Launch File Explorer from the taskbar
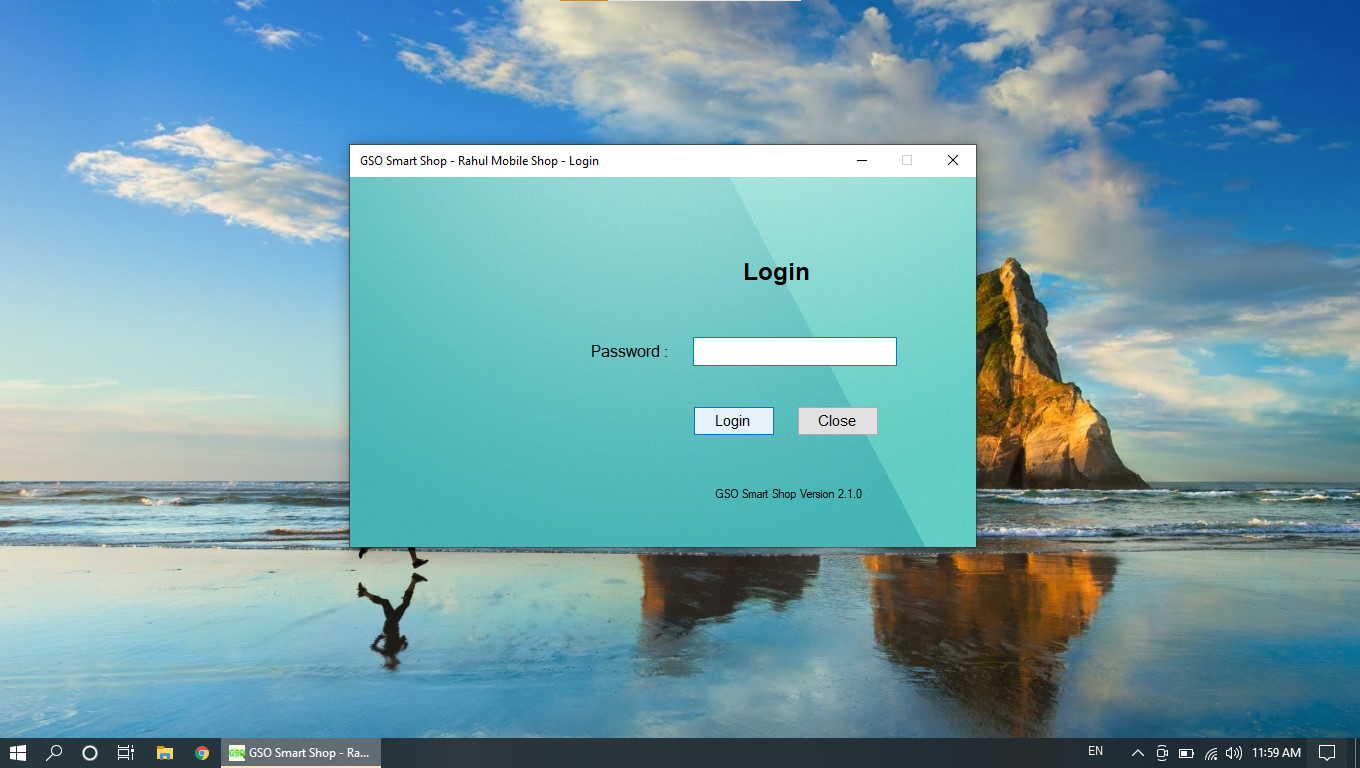 coord(165,753)
